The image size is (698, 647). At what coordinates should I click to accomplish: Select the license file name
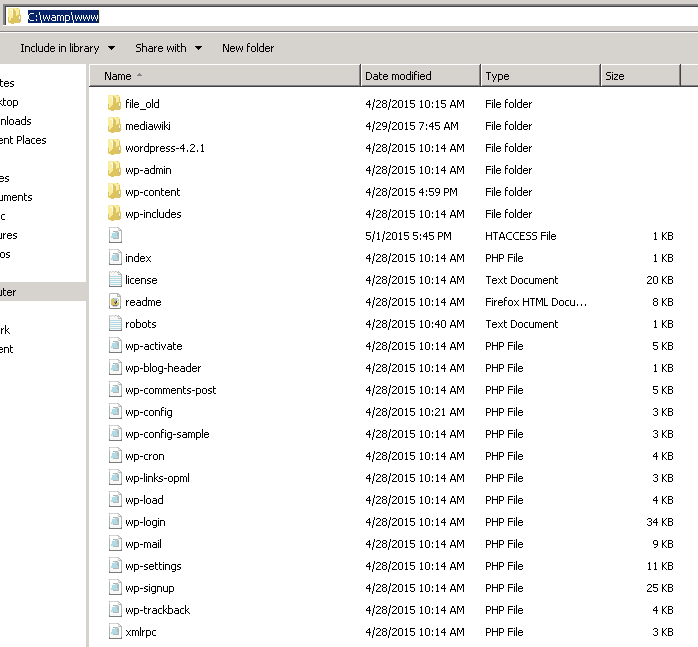pos(141,280)
